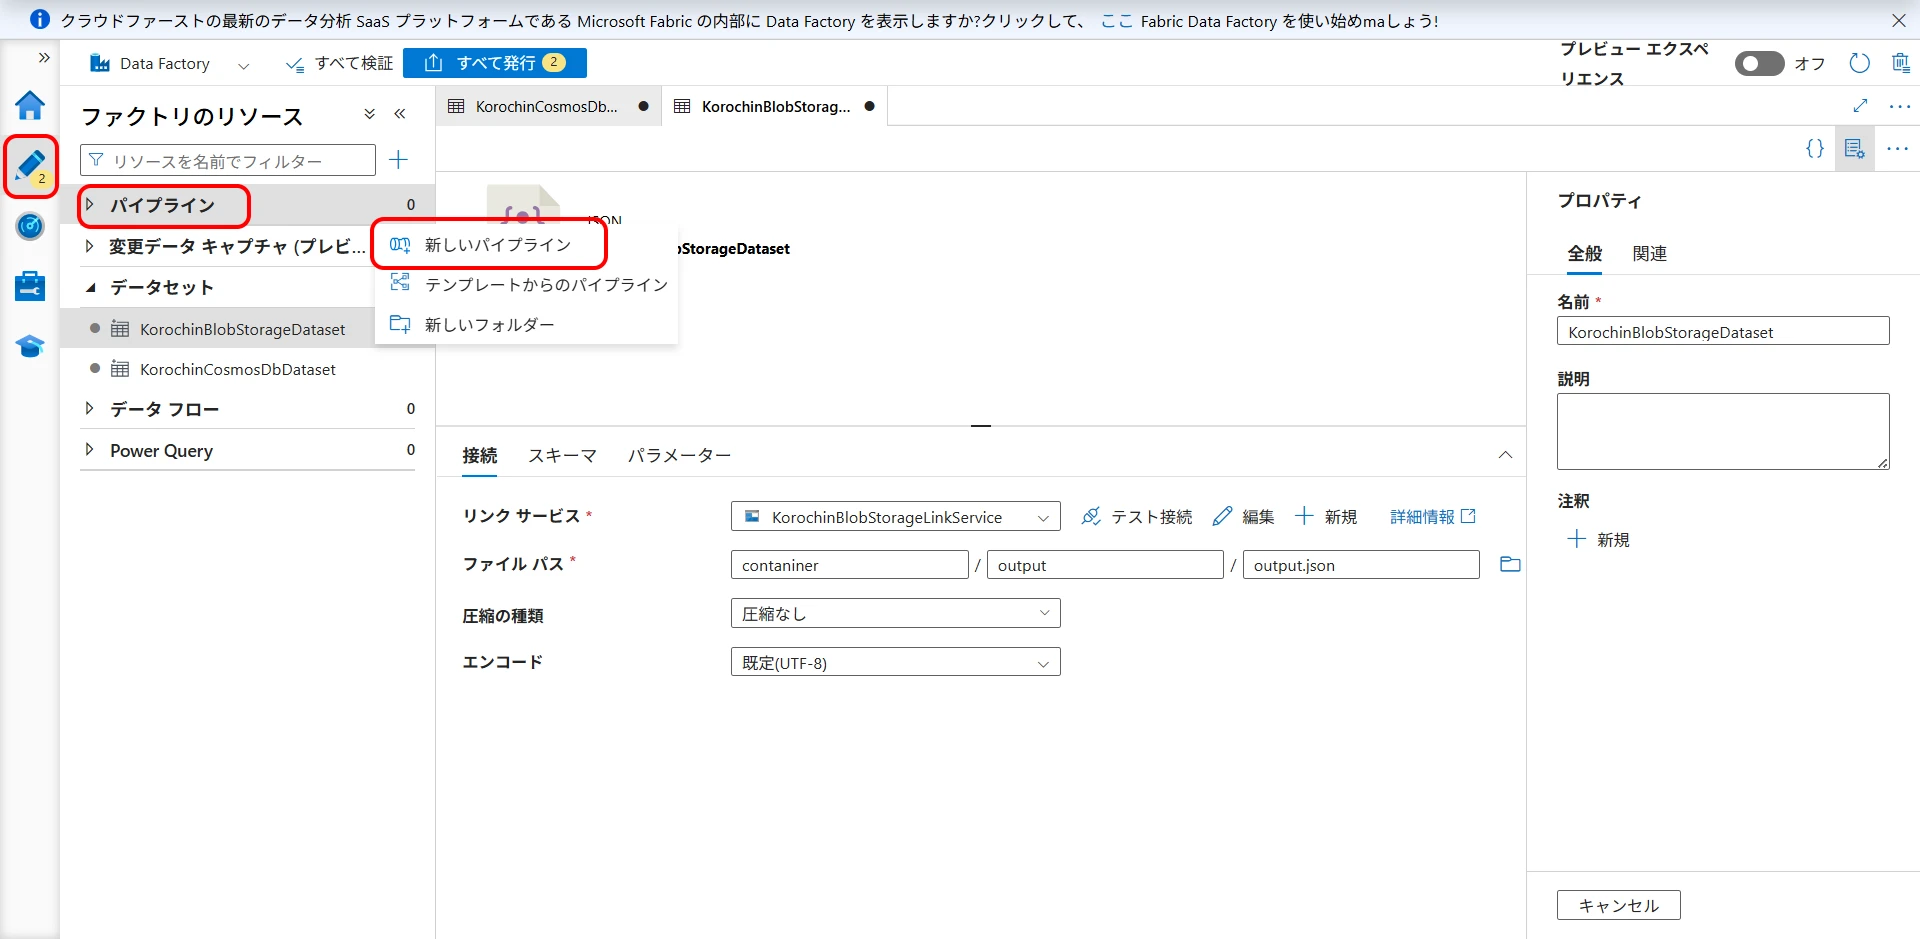Open the リンク サービス dropdown
The width and height of the screenshot is (1920, 939).
point(895,517)
